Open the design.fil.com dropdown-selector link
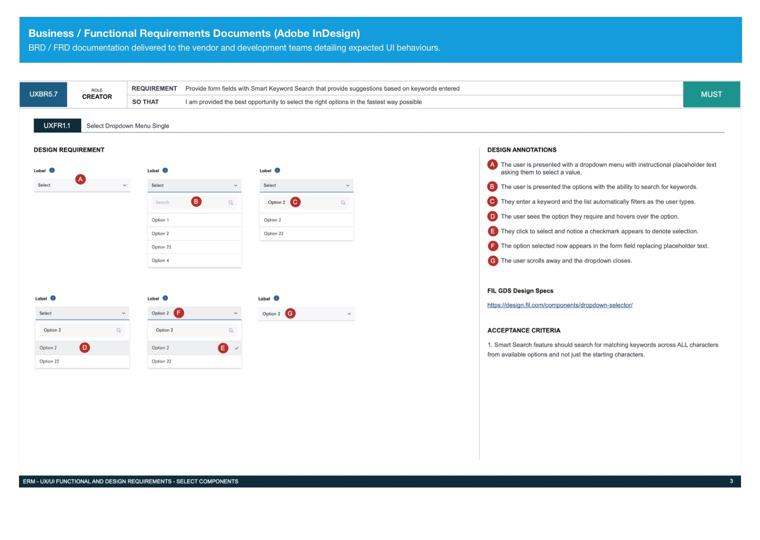Image resolution: width=760 pixels, height=540 pixels. click(x=560, y=305)
